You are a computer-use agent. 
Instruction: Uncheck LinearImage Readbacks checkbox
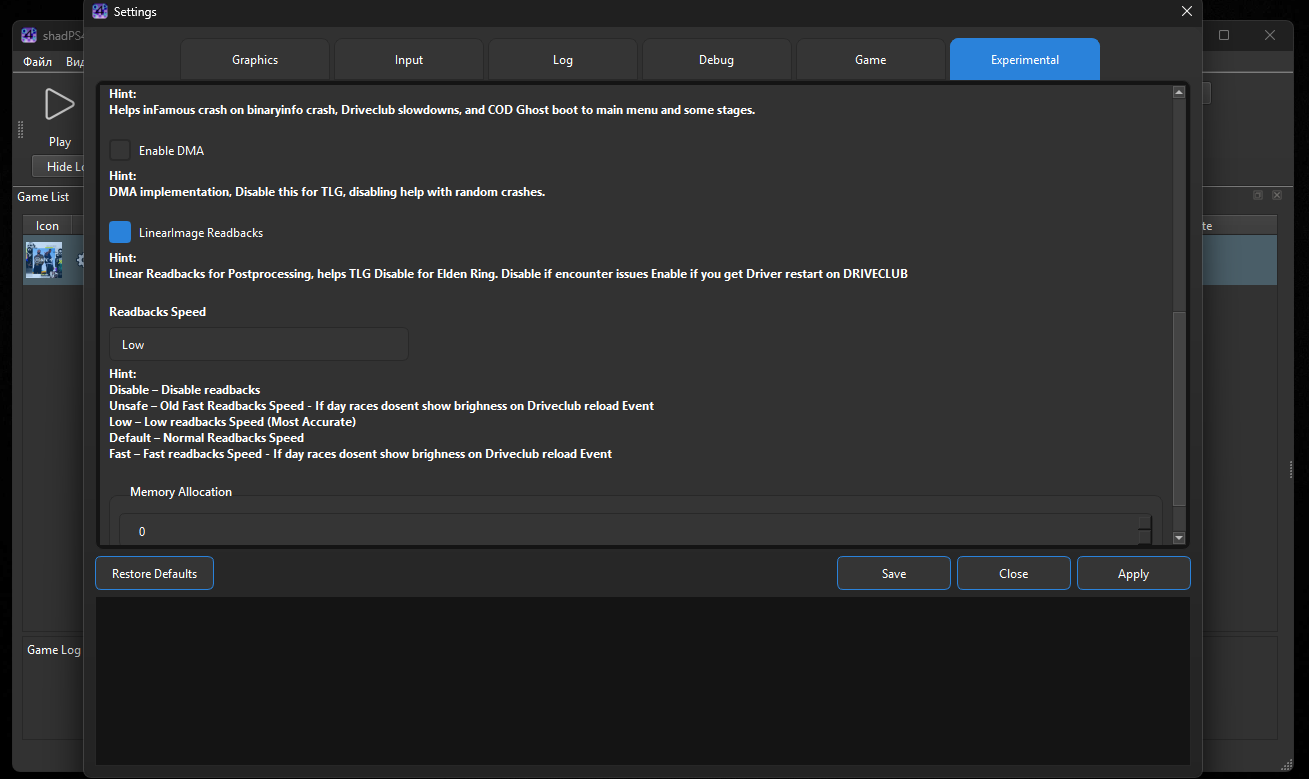pyautogui.click(x=120, y=232)
